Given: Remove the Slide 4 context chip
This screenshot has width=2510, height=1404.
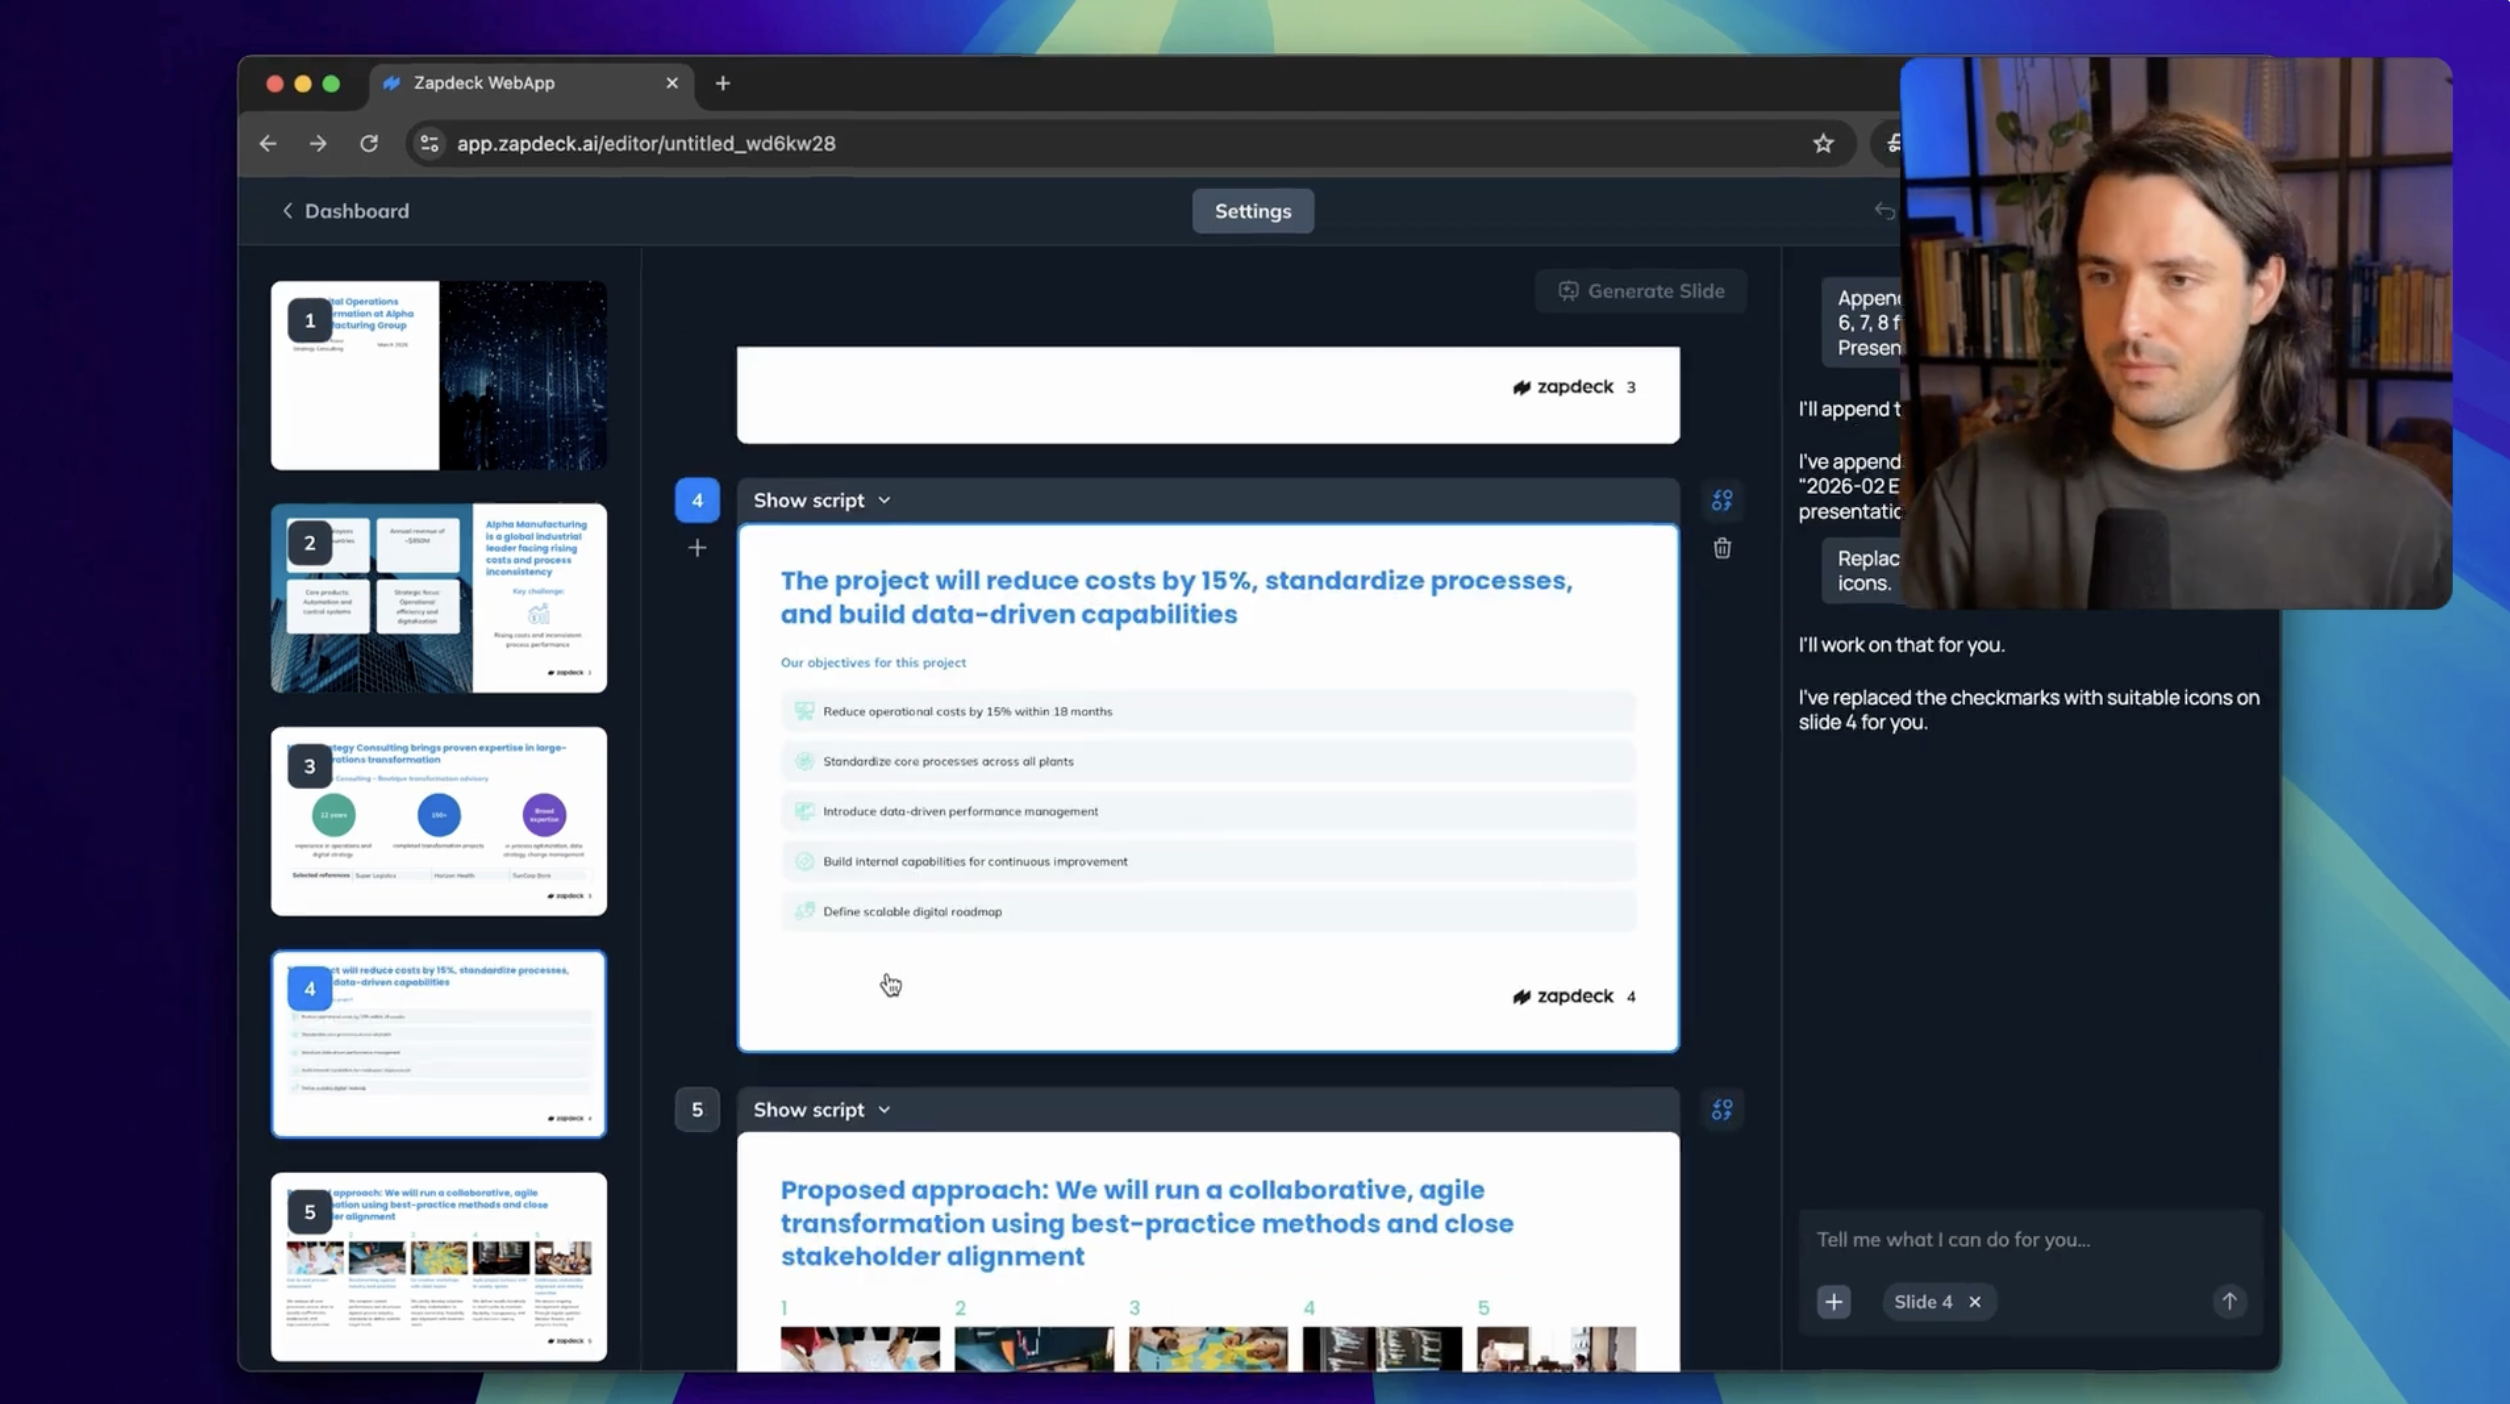Looking at the screenshot, I should tap(1974, 1301).
